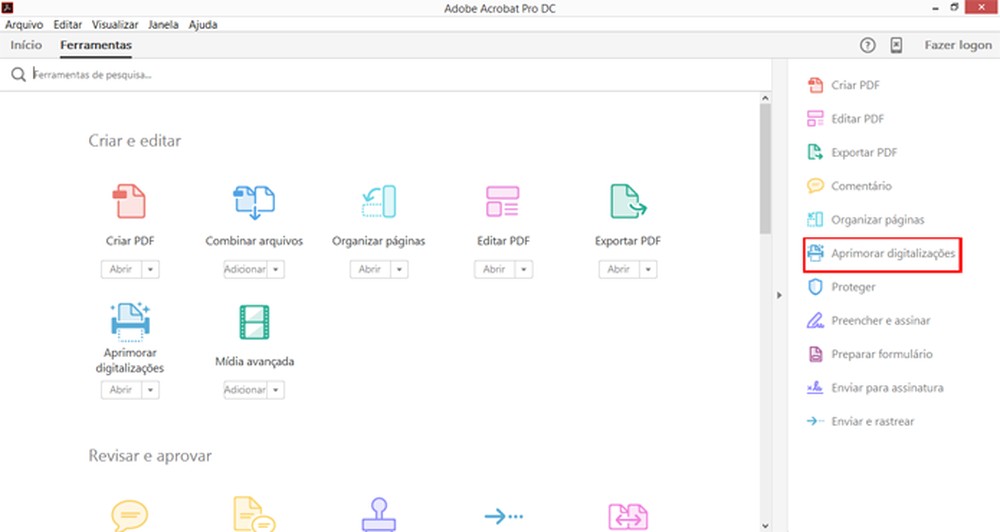Click the Enviar para assinatura label
This screenshot has width=1000, height=532.
coord(887,387)
